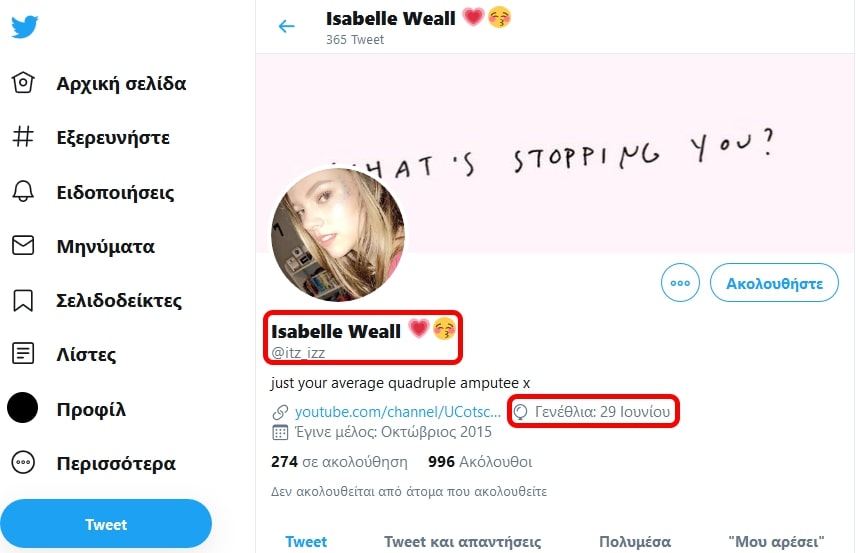
Task: Select the Εξερευνήστε hashtag icon
Action: pyautogui.click(x=23, y=136)
